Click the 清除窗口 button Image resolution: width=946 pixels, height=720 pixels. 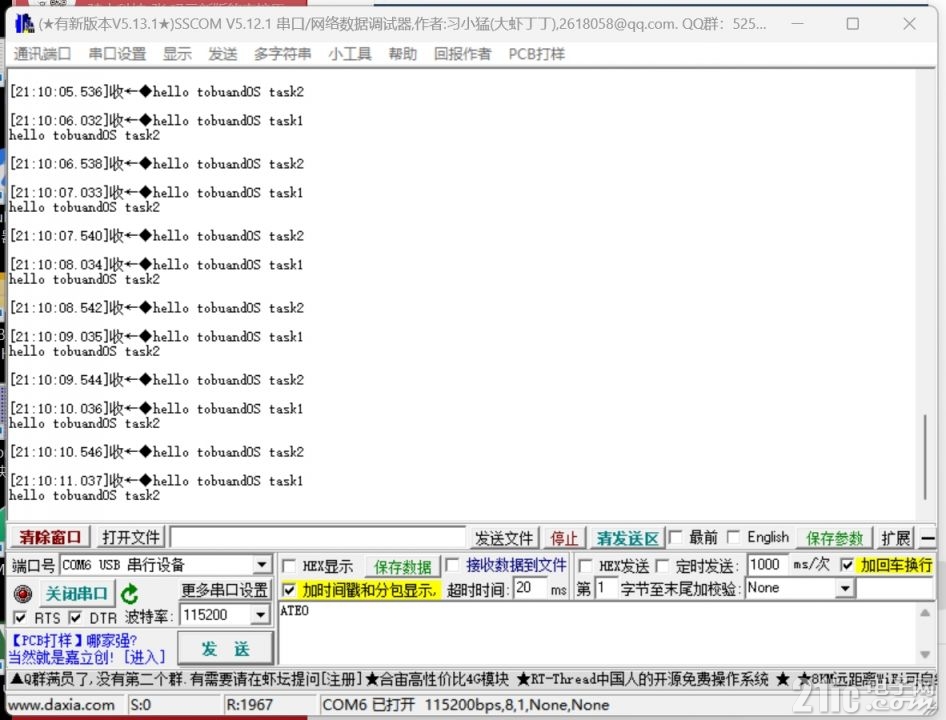[50, 537]
